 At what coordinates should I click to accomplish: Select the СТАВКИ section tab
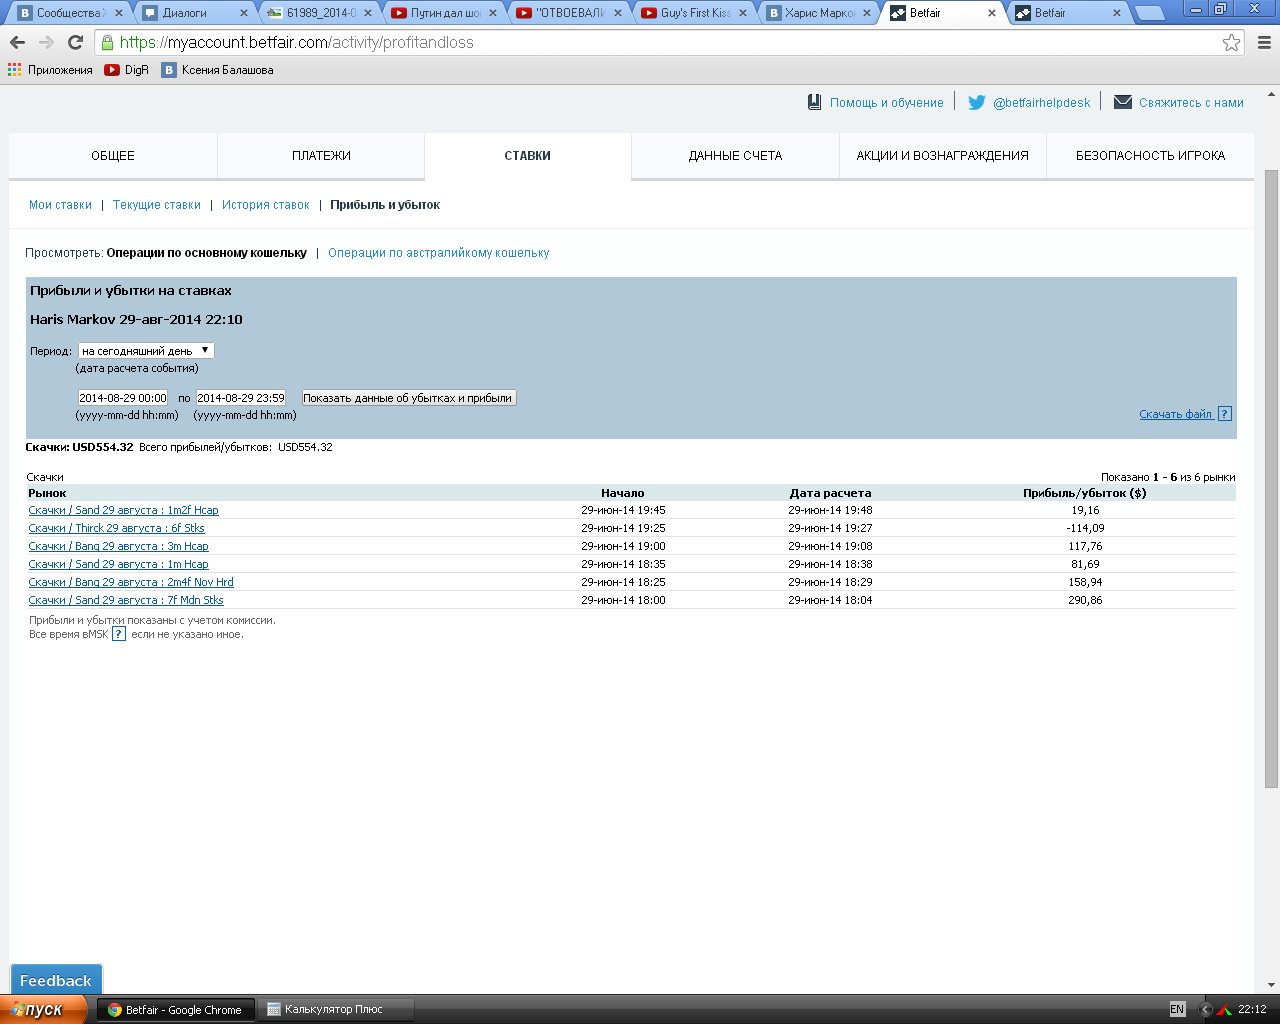[528, 156]
